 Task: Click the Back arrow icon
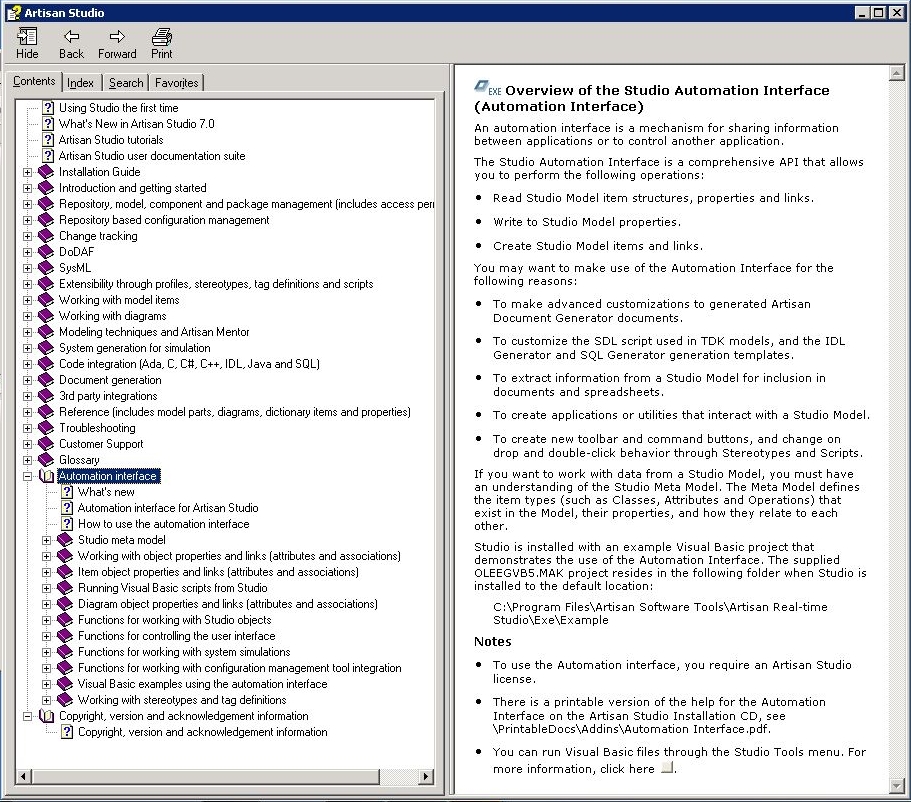(x=71, y=37)
